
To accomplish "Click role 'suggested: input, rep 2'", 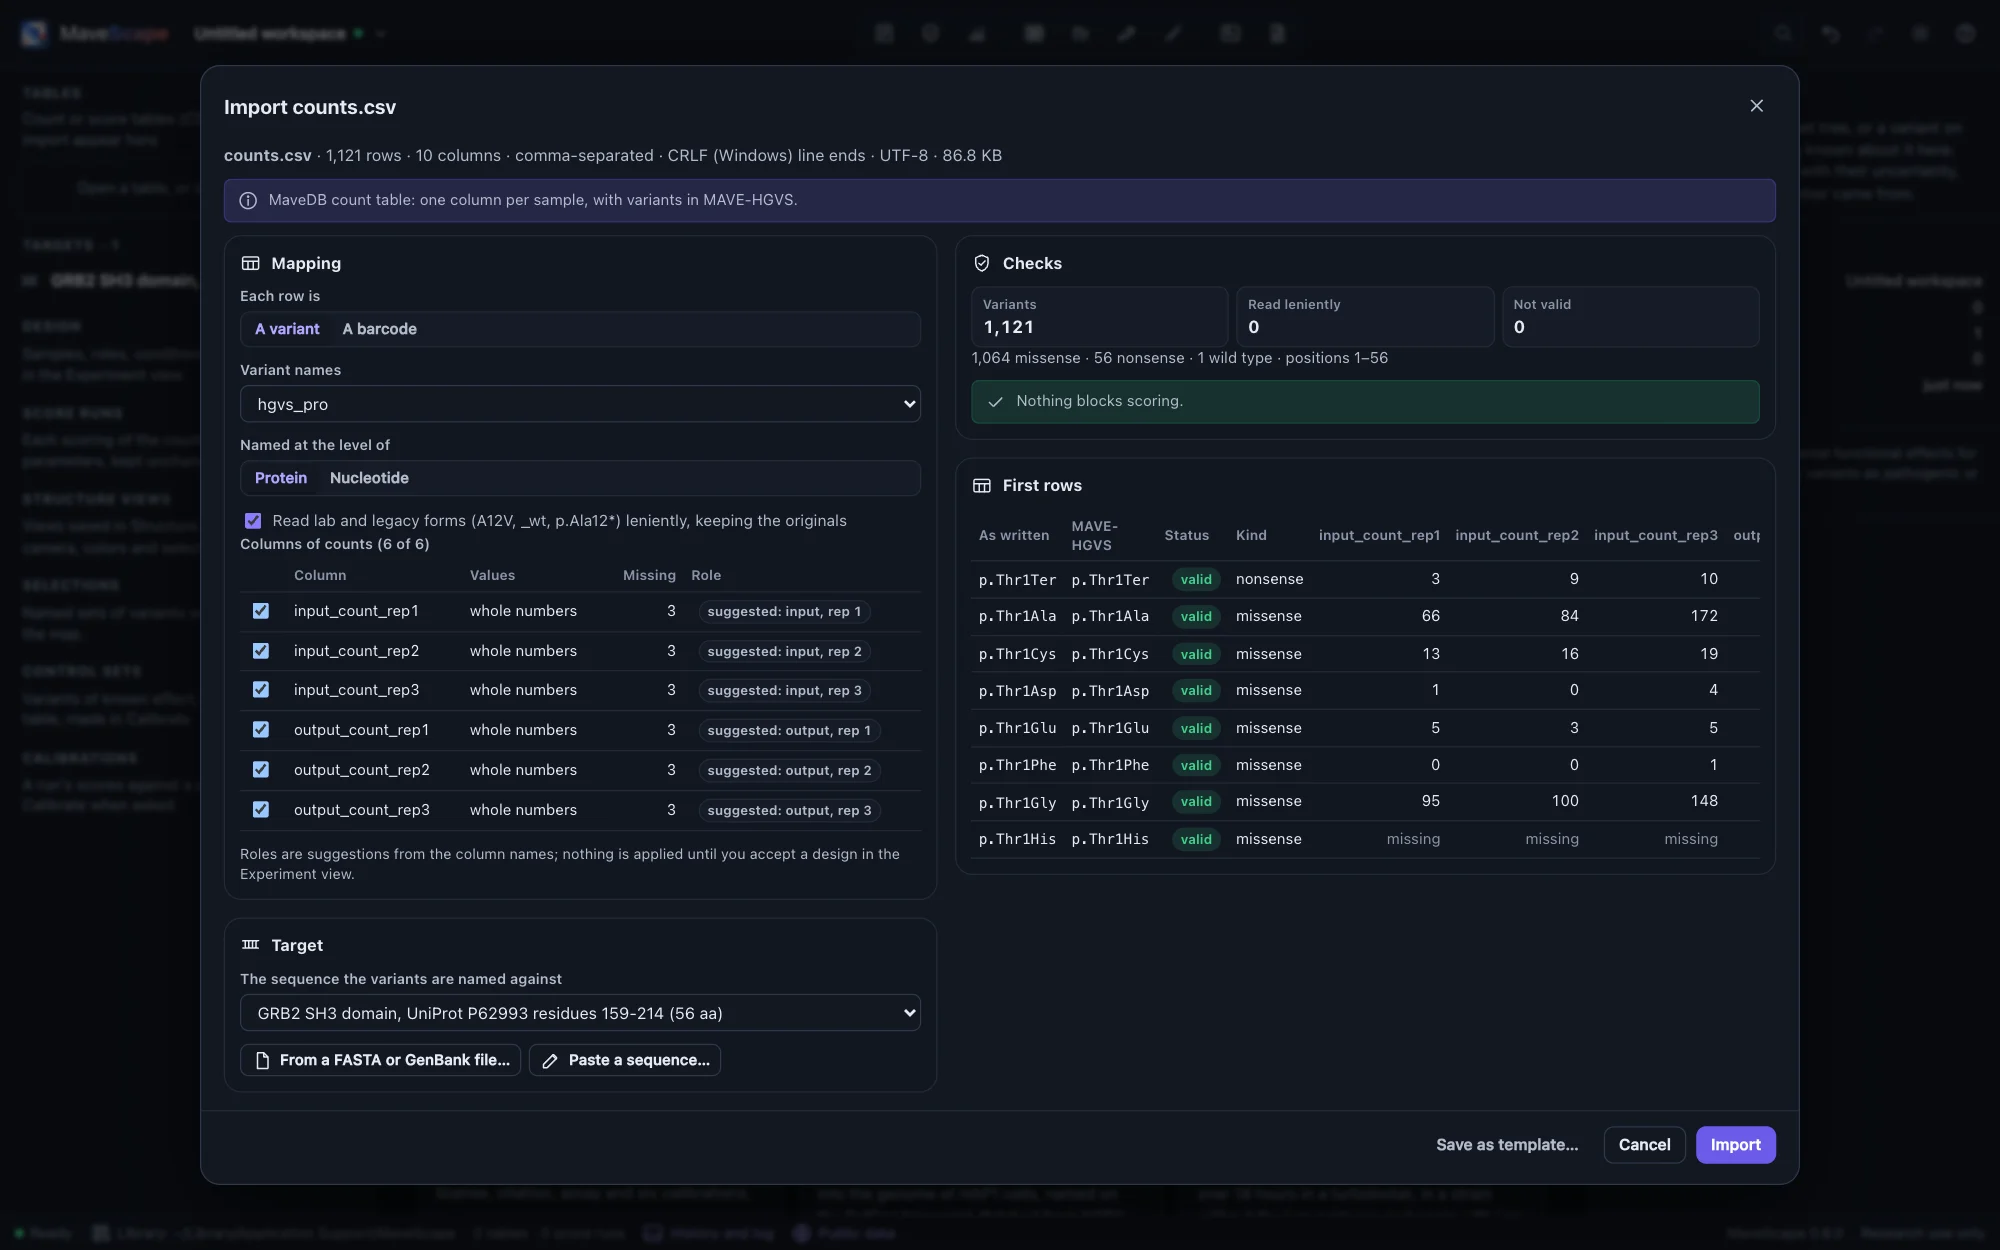I will [x=784, y=651].
